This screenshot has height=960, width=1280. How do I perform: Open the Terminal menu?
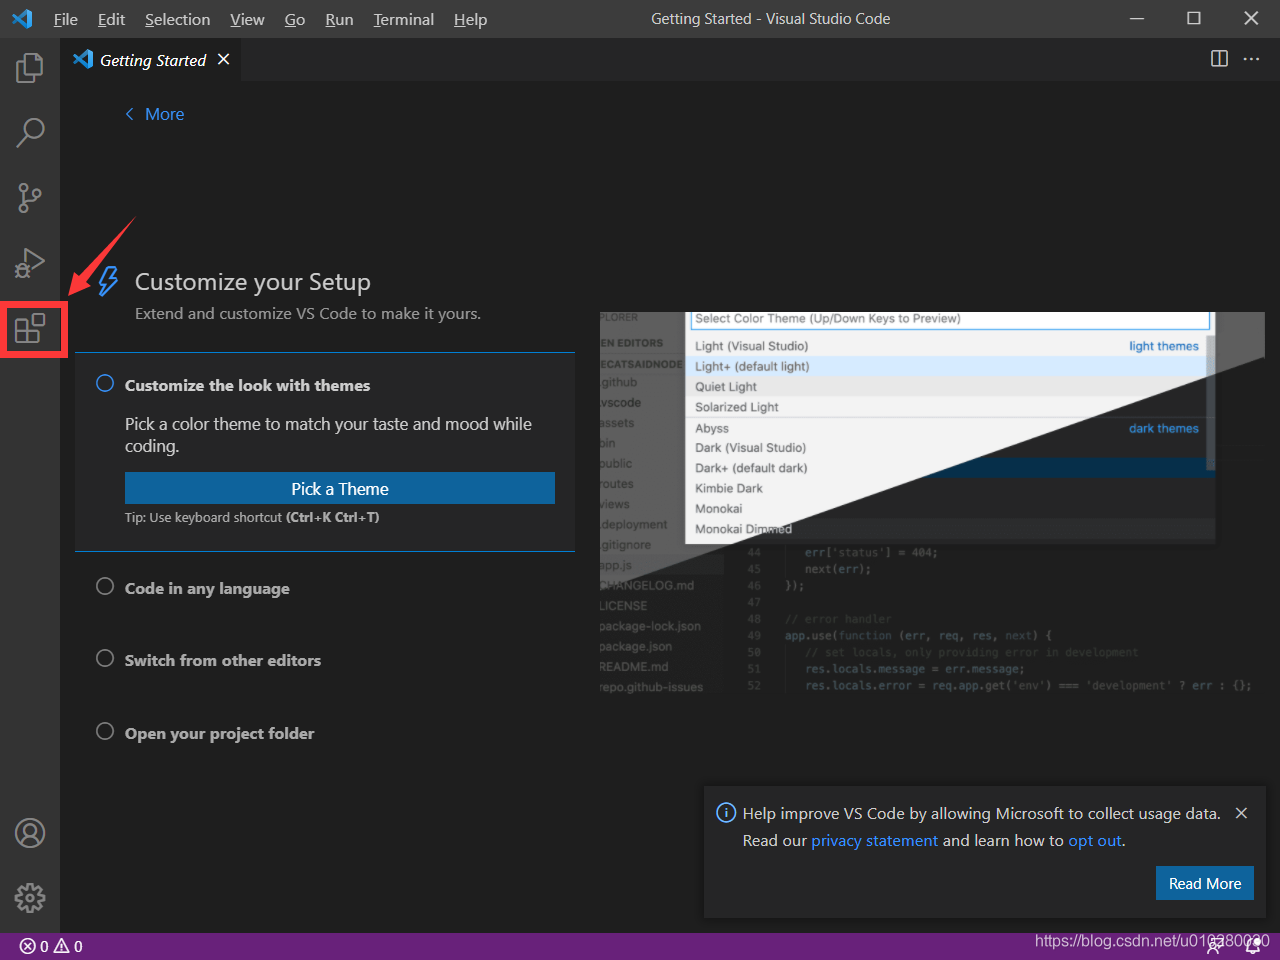[x=403, y=19]
